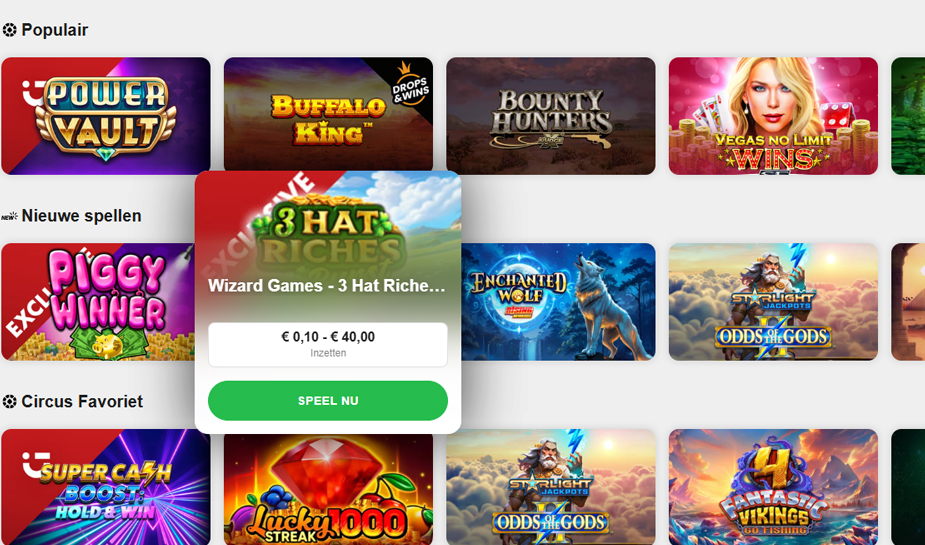Screen dimensions: 925x545
Task: Click the NEW icon beside Nieuwe spellen
Action: 9,216
